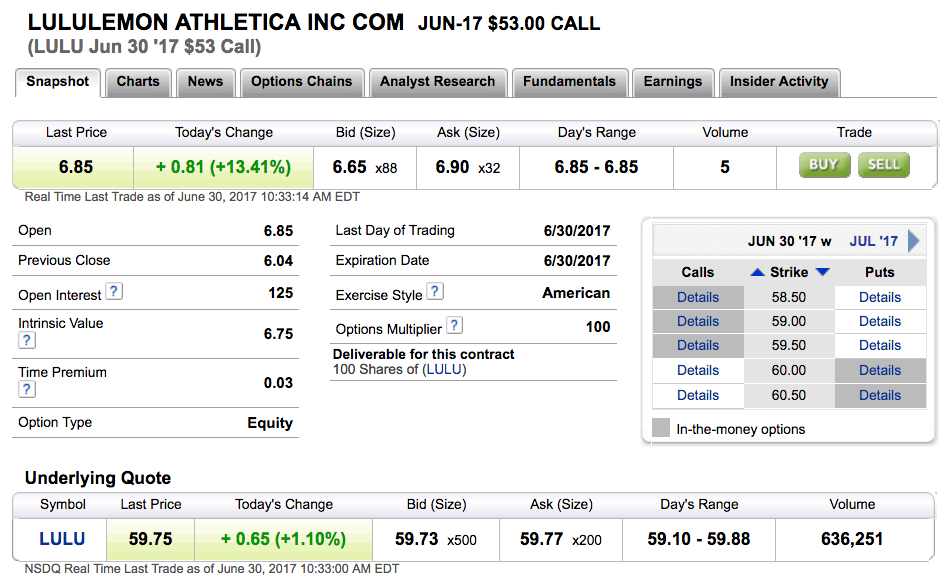The width and height of the screenshot is (944, 585).
Task: Click LULU link in deliverable text
Action: tap(444, 370)
